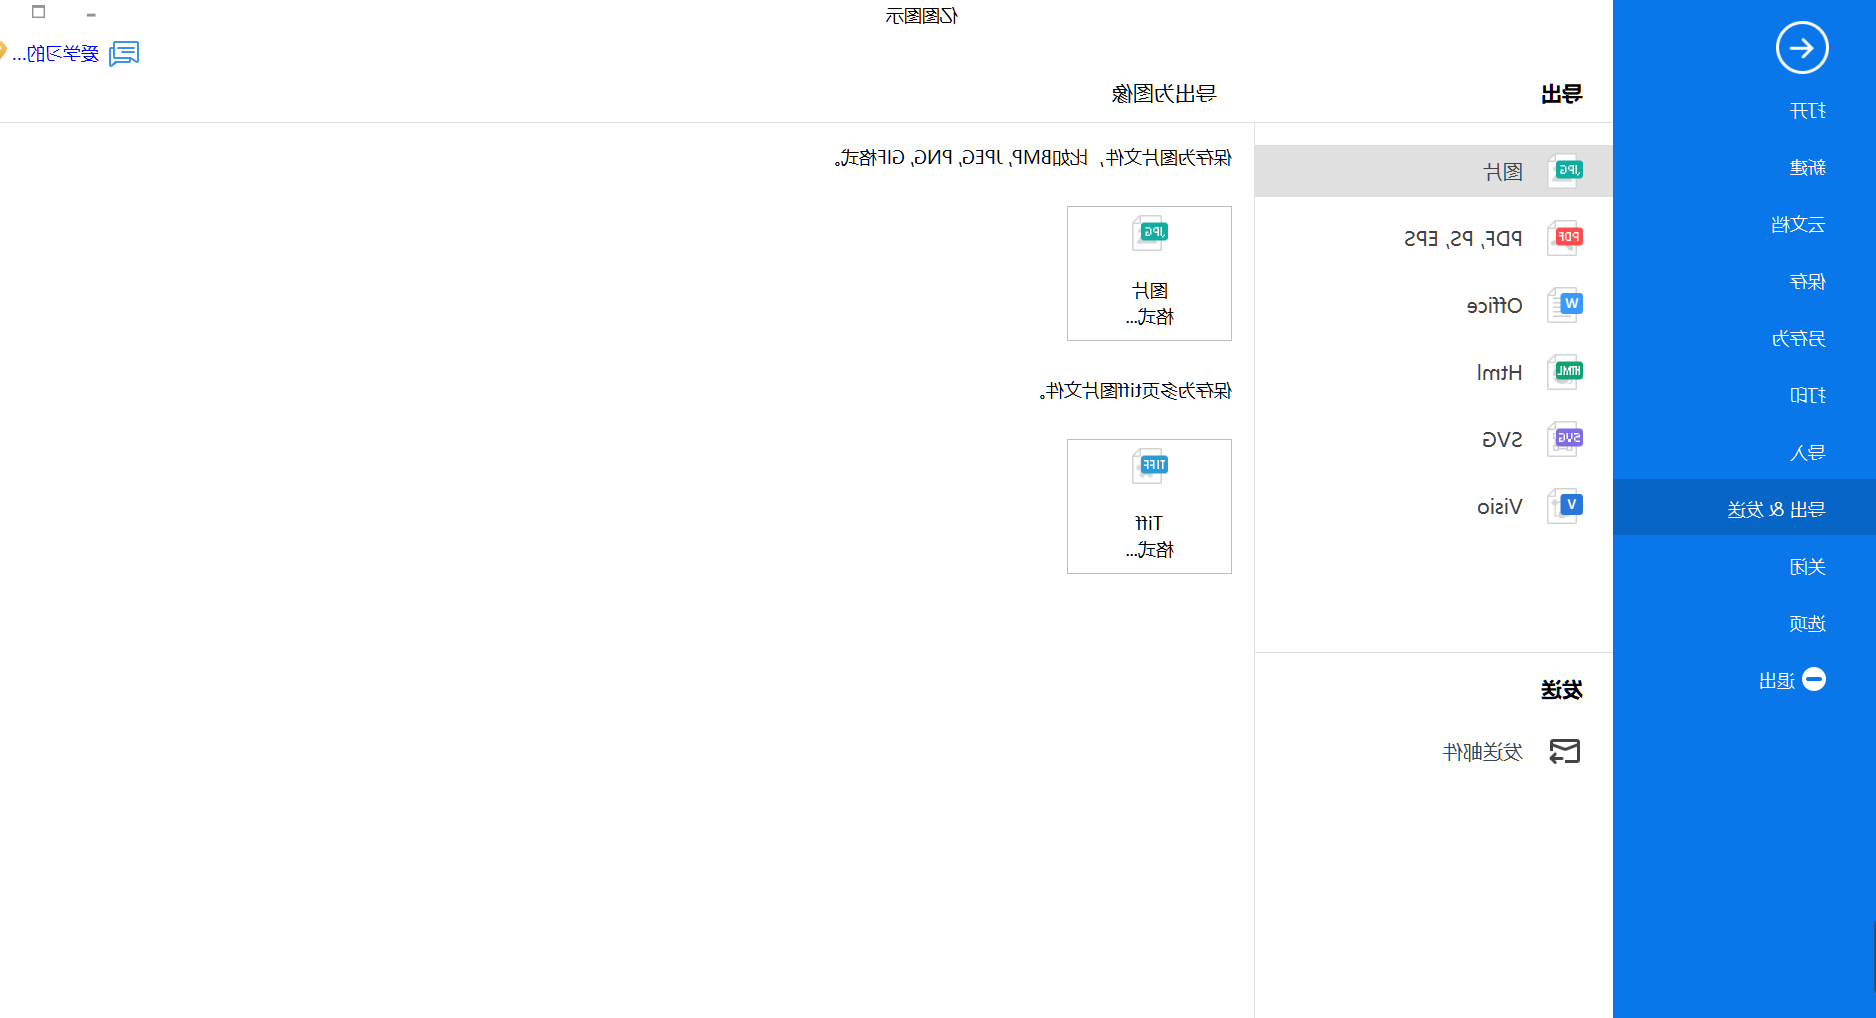Open 选项 in the sidebar
Viewport: 1876px width, 1018px height.
tap(1807, 624)
